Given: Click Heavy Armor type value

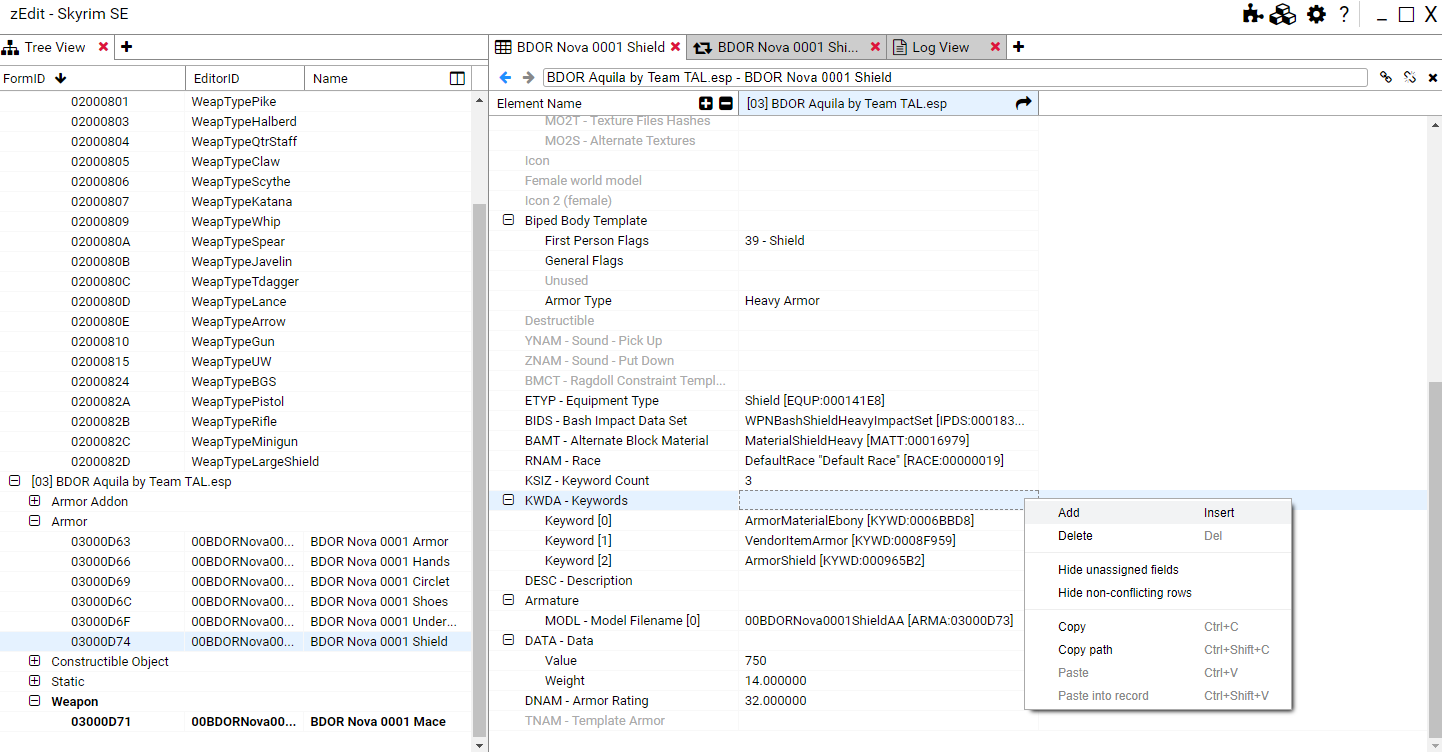Looking at the screenshot, I should click(x=782, y=300).
